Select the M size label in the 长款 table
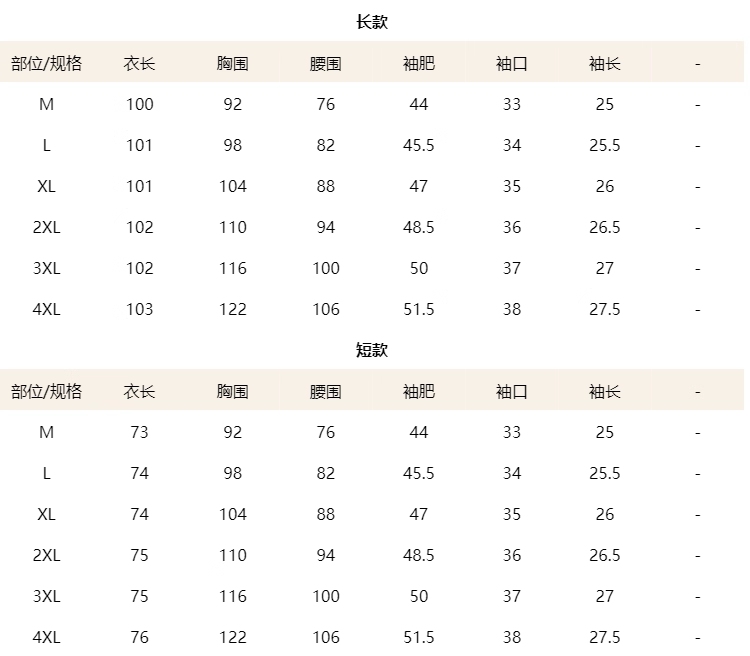 coord(47,104)
